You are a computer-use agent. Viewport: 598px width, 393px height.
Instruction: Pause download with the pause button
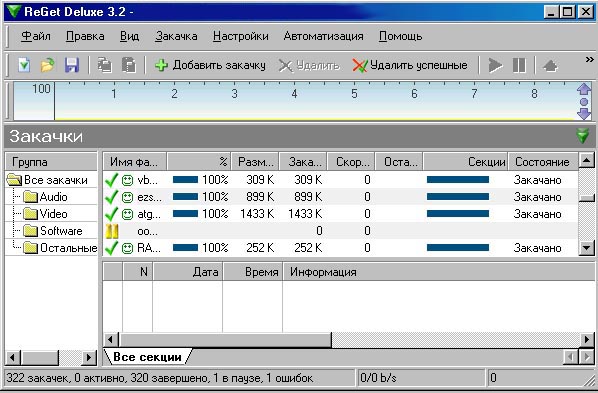coord(519,65)
